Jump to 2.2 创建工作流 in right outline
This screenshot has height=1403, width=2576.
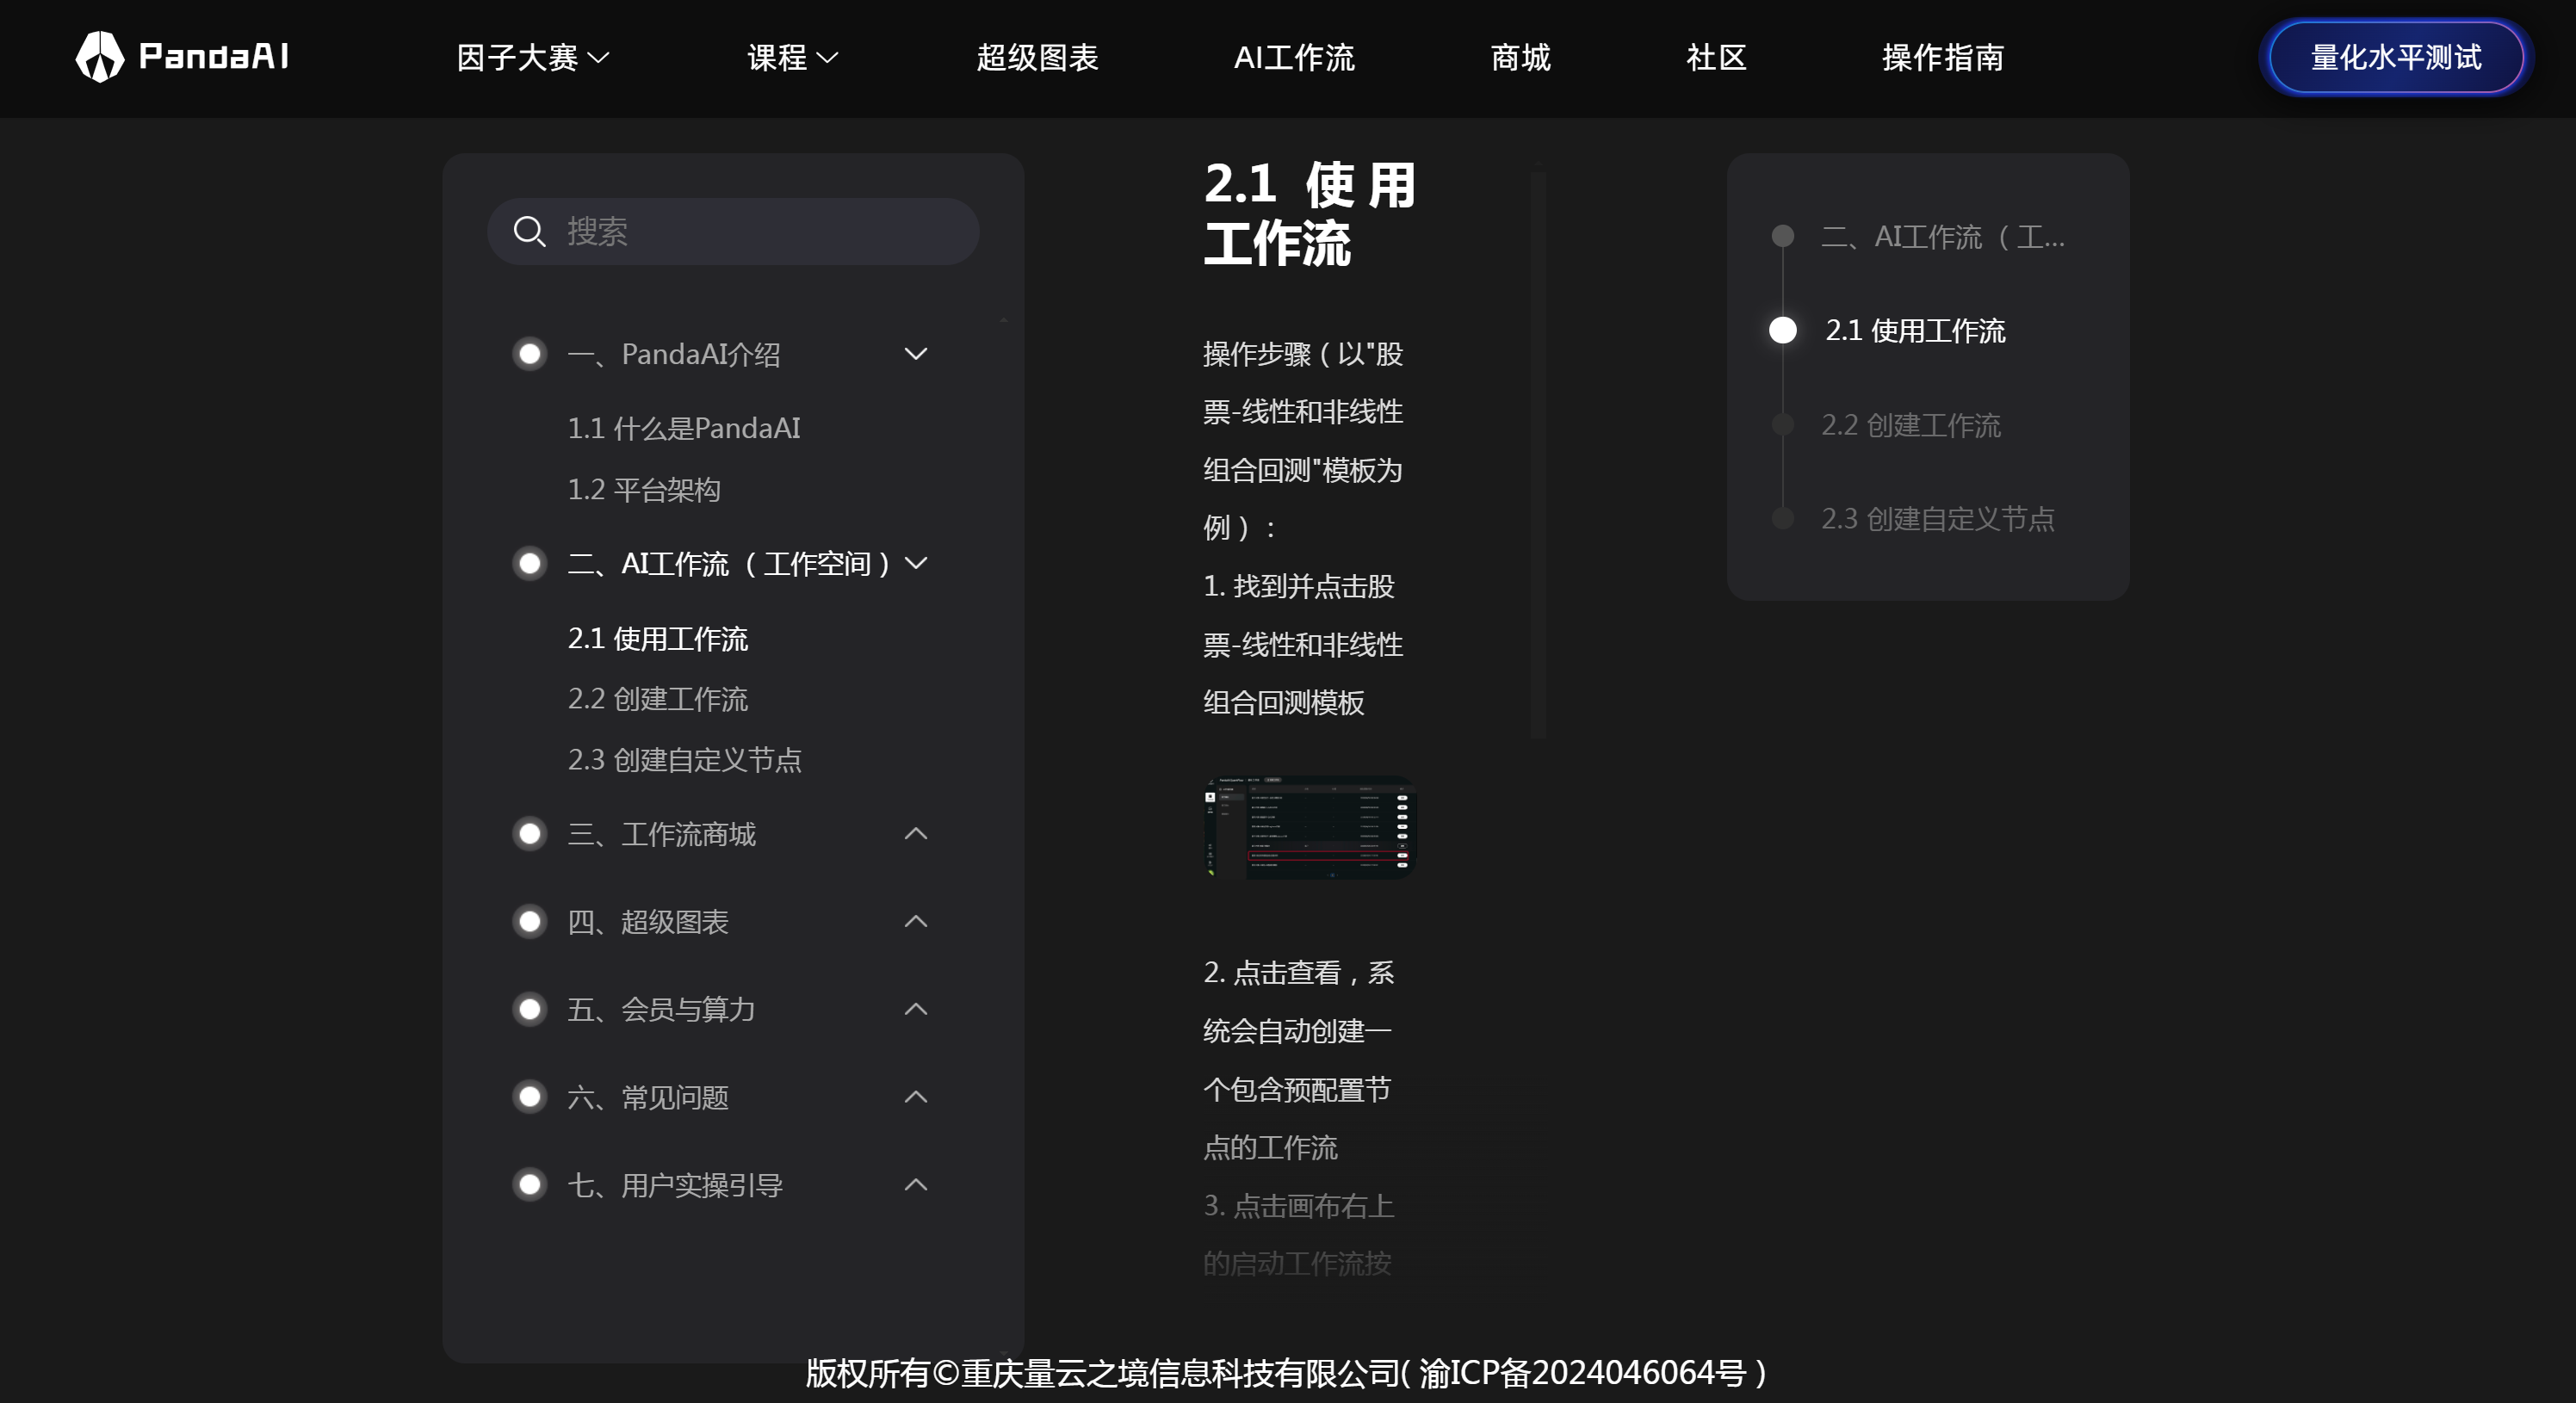click(1911, 425)
